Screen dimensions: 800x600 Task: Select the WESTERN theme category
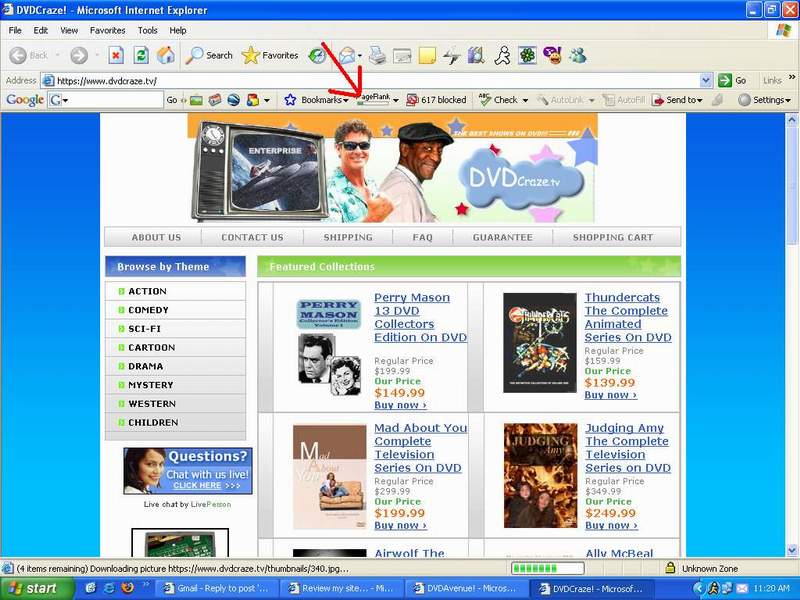coord(175,404)
